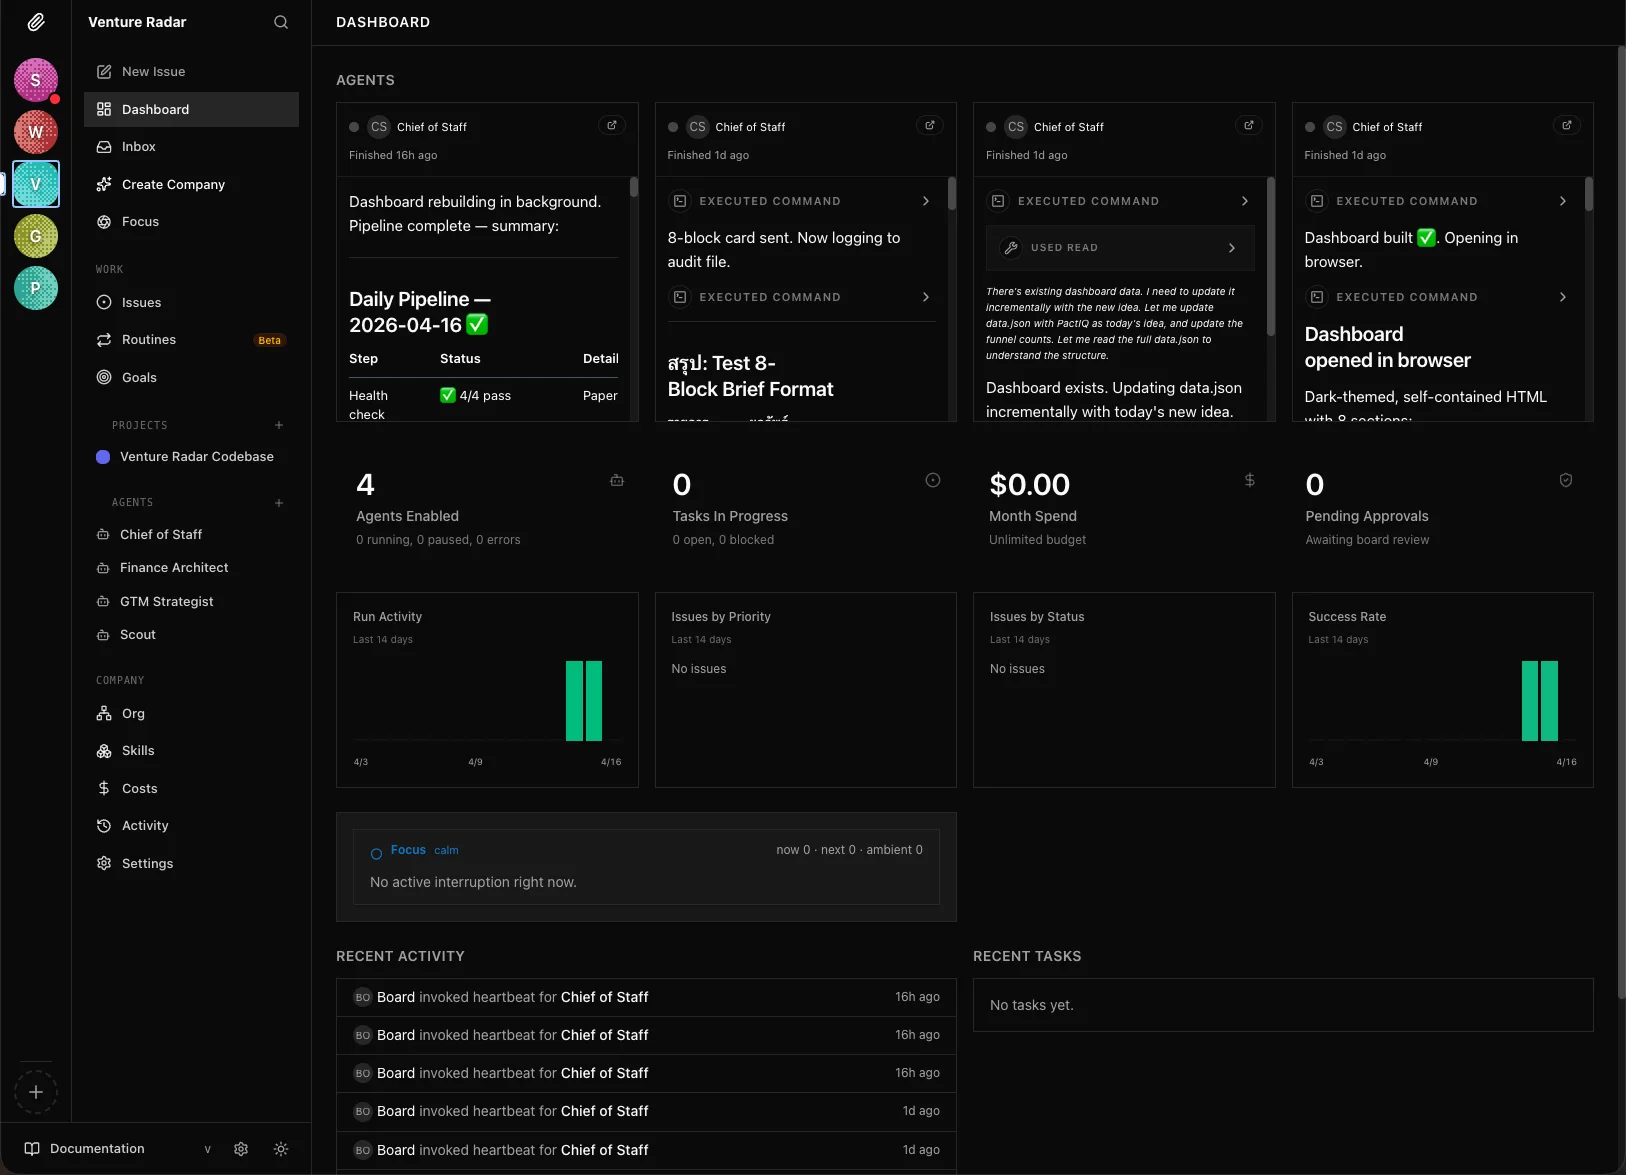Open the sidebar search
This screenshot has width=1626, height=1175.
tap(281, 21)
